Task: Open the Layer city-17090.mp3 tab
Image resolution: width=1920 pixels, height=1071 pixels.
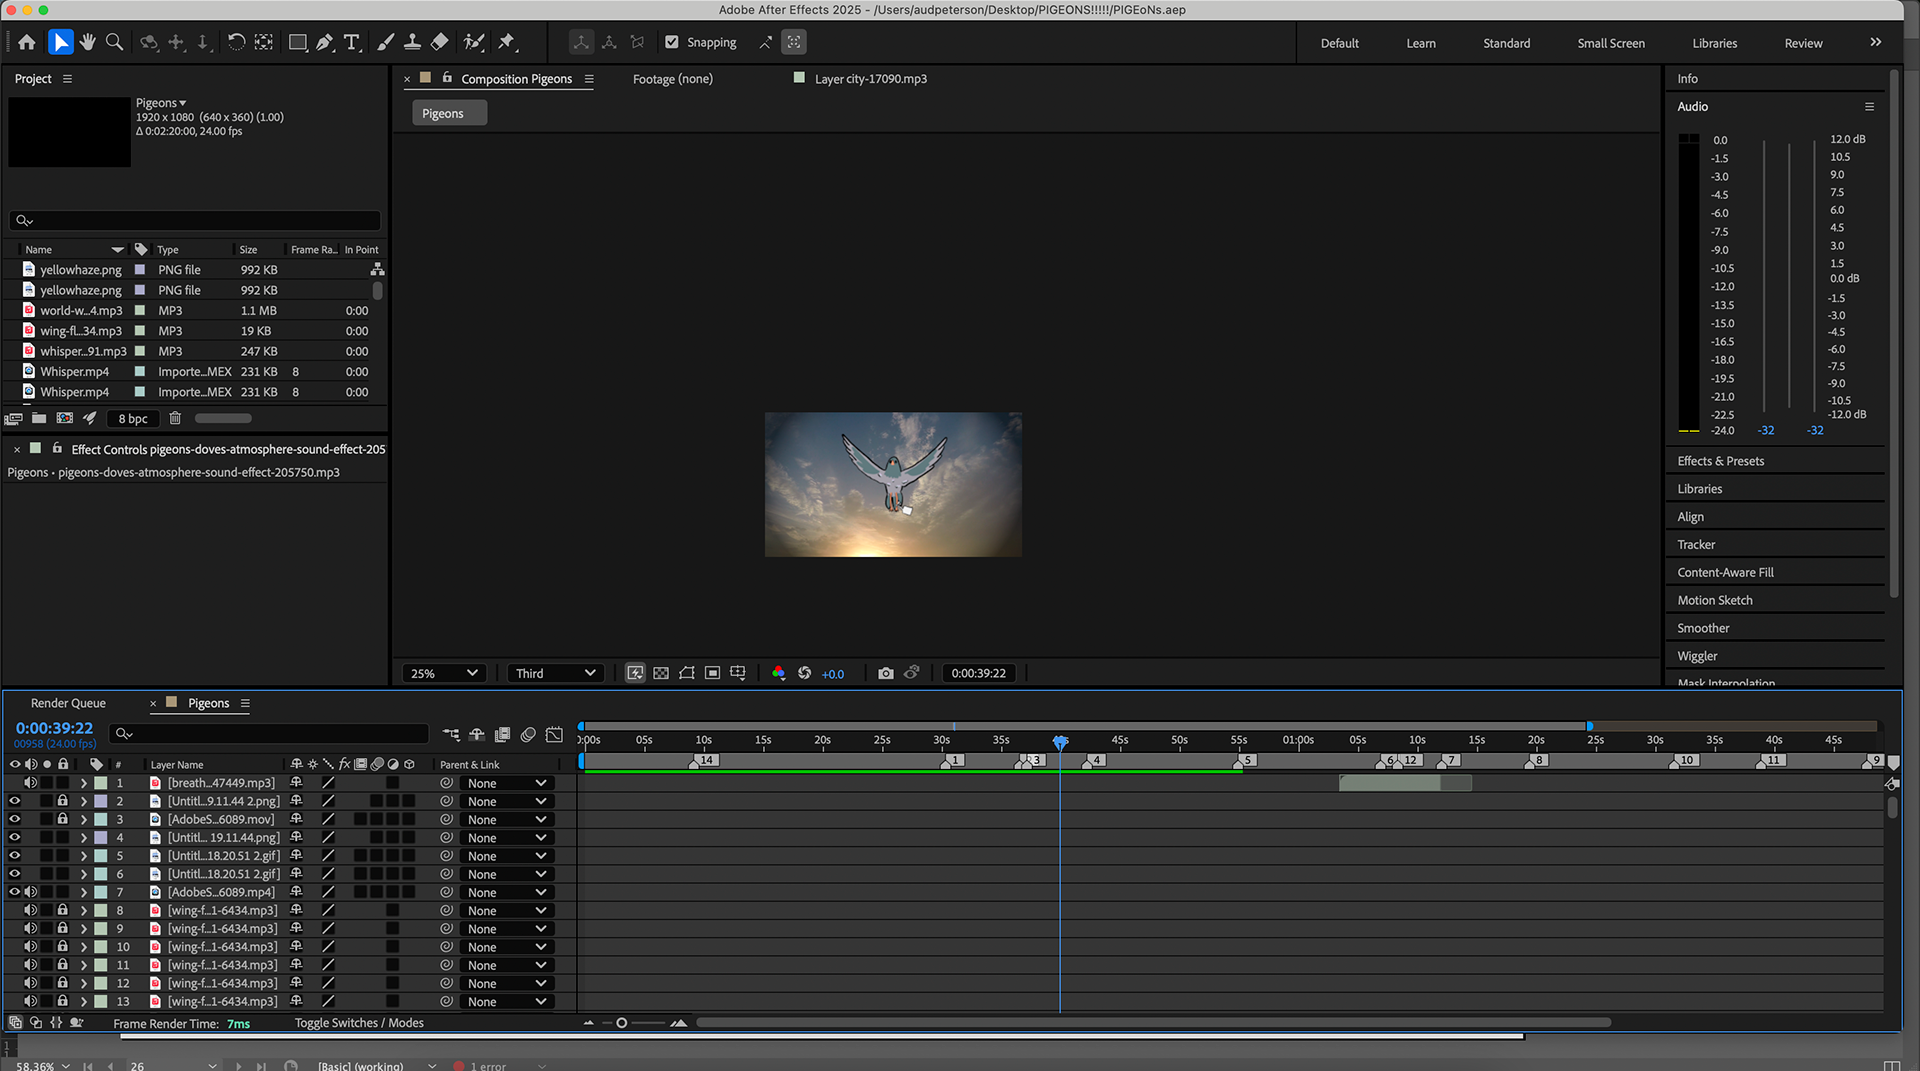Action: tap(871, 79)
